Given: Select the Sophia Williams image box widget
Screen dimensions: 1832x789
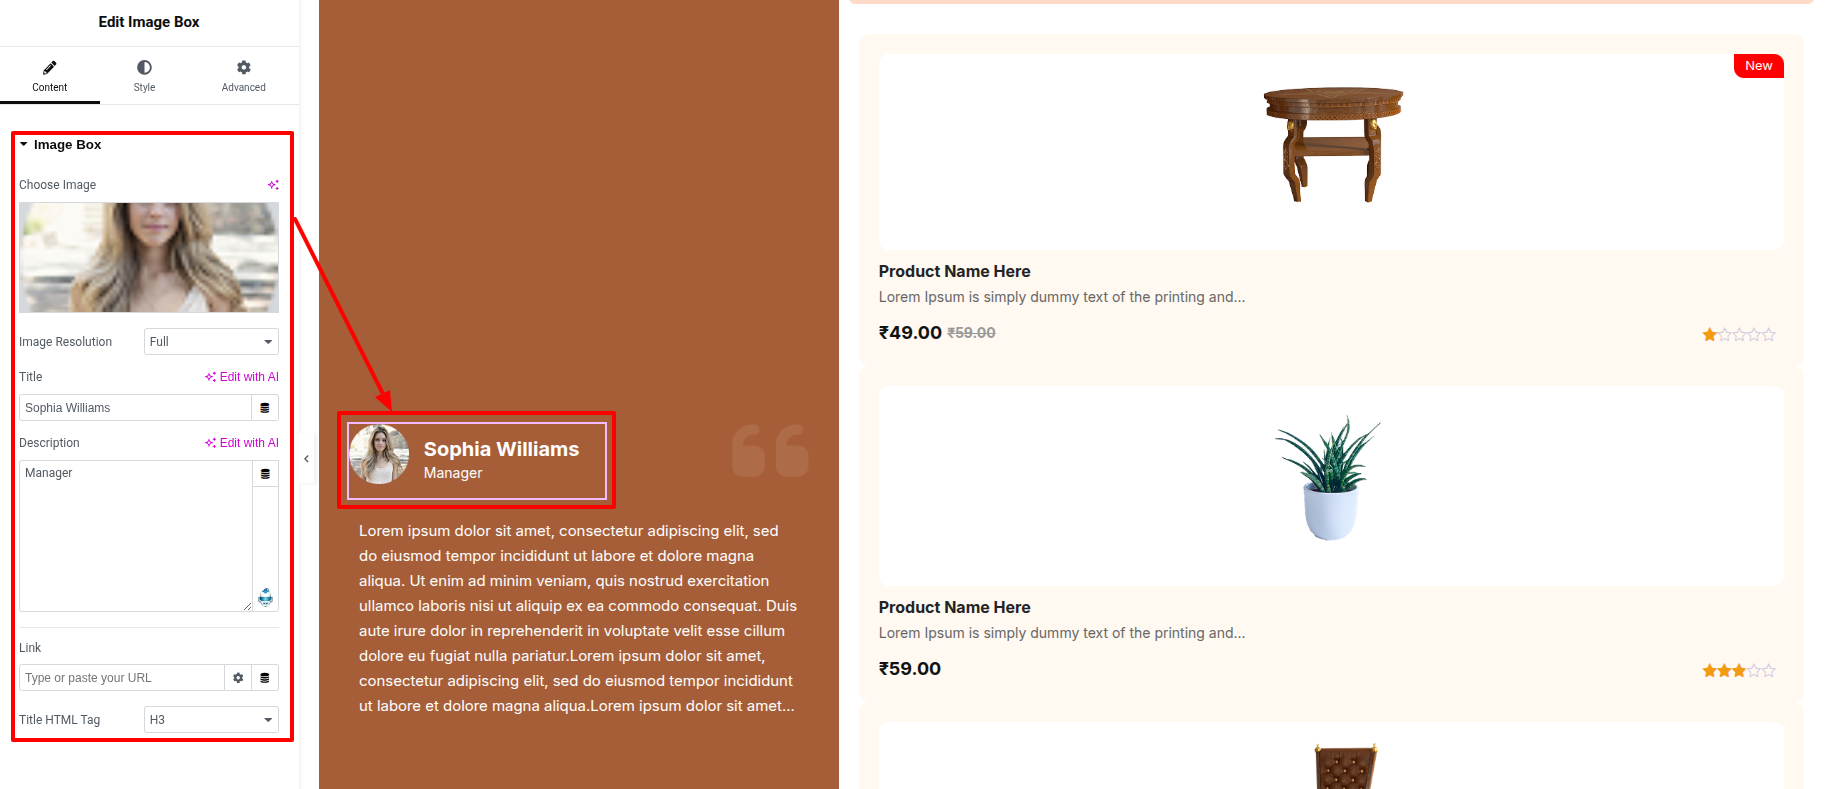Looking at the screenshot, I should 477,461.
